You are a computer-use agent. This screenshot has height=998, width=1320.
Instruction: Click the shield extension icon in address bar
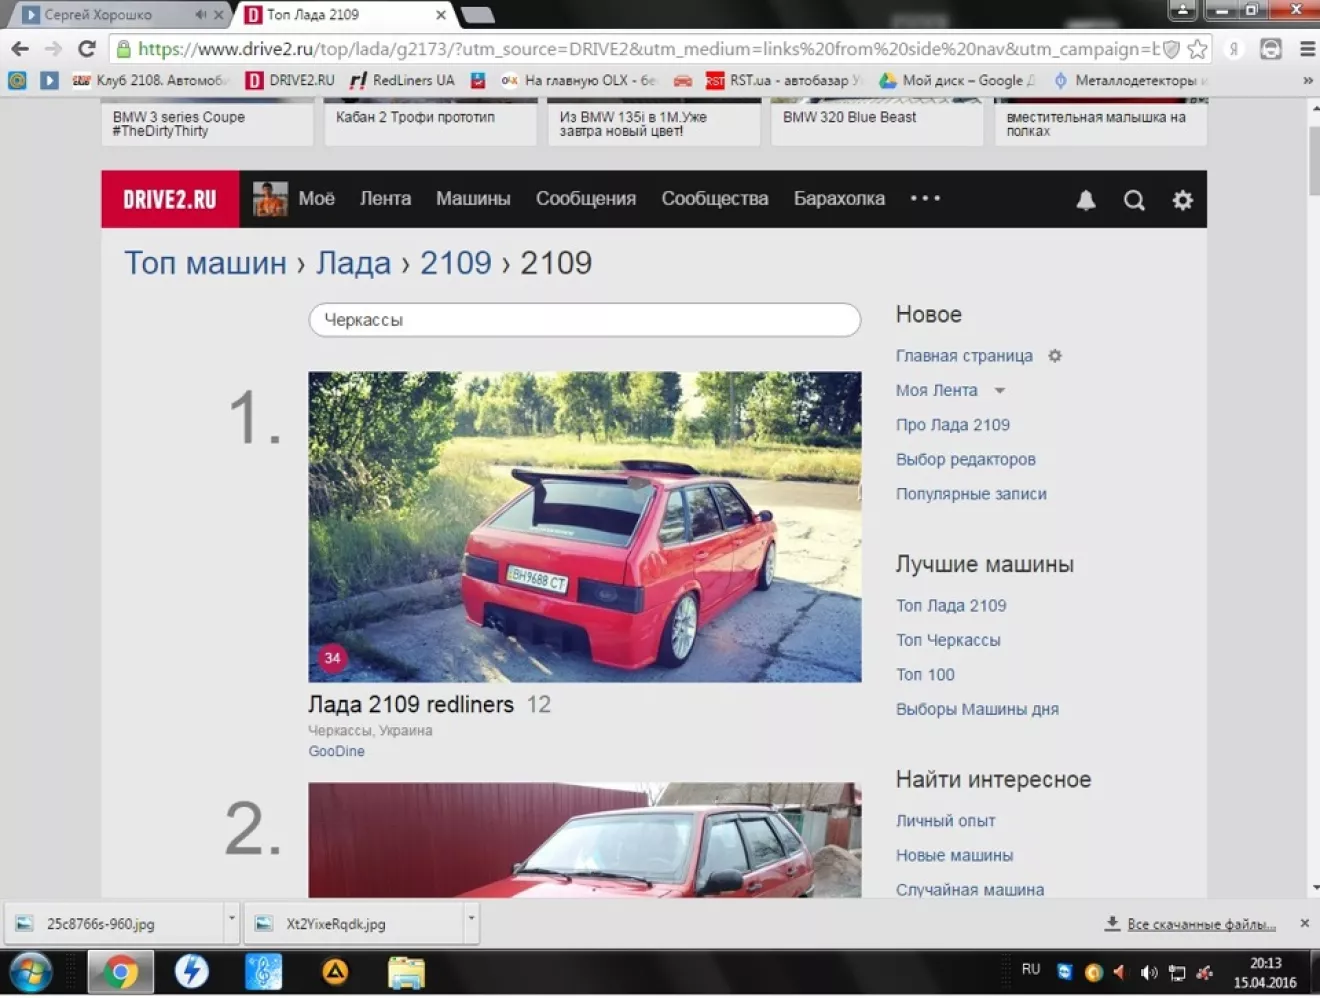1171,48
